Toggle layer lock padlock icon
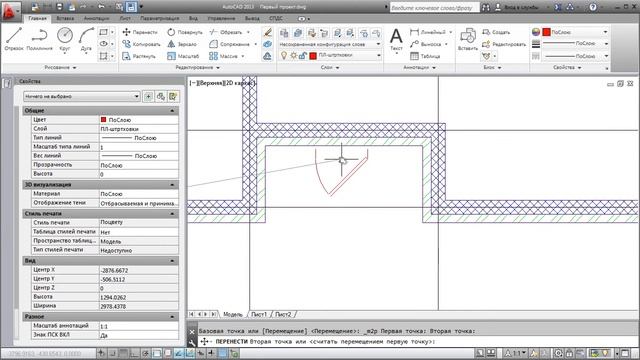The height and width of the screenshot is (360, 640). pyautogui.click(x=303, y=56)
